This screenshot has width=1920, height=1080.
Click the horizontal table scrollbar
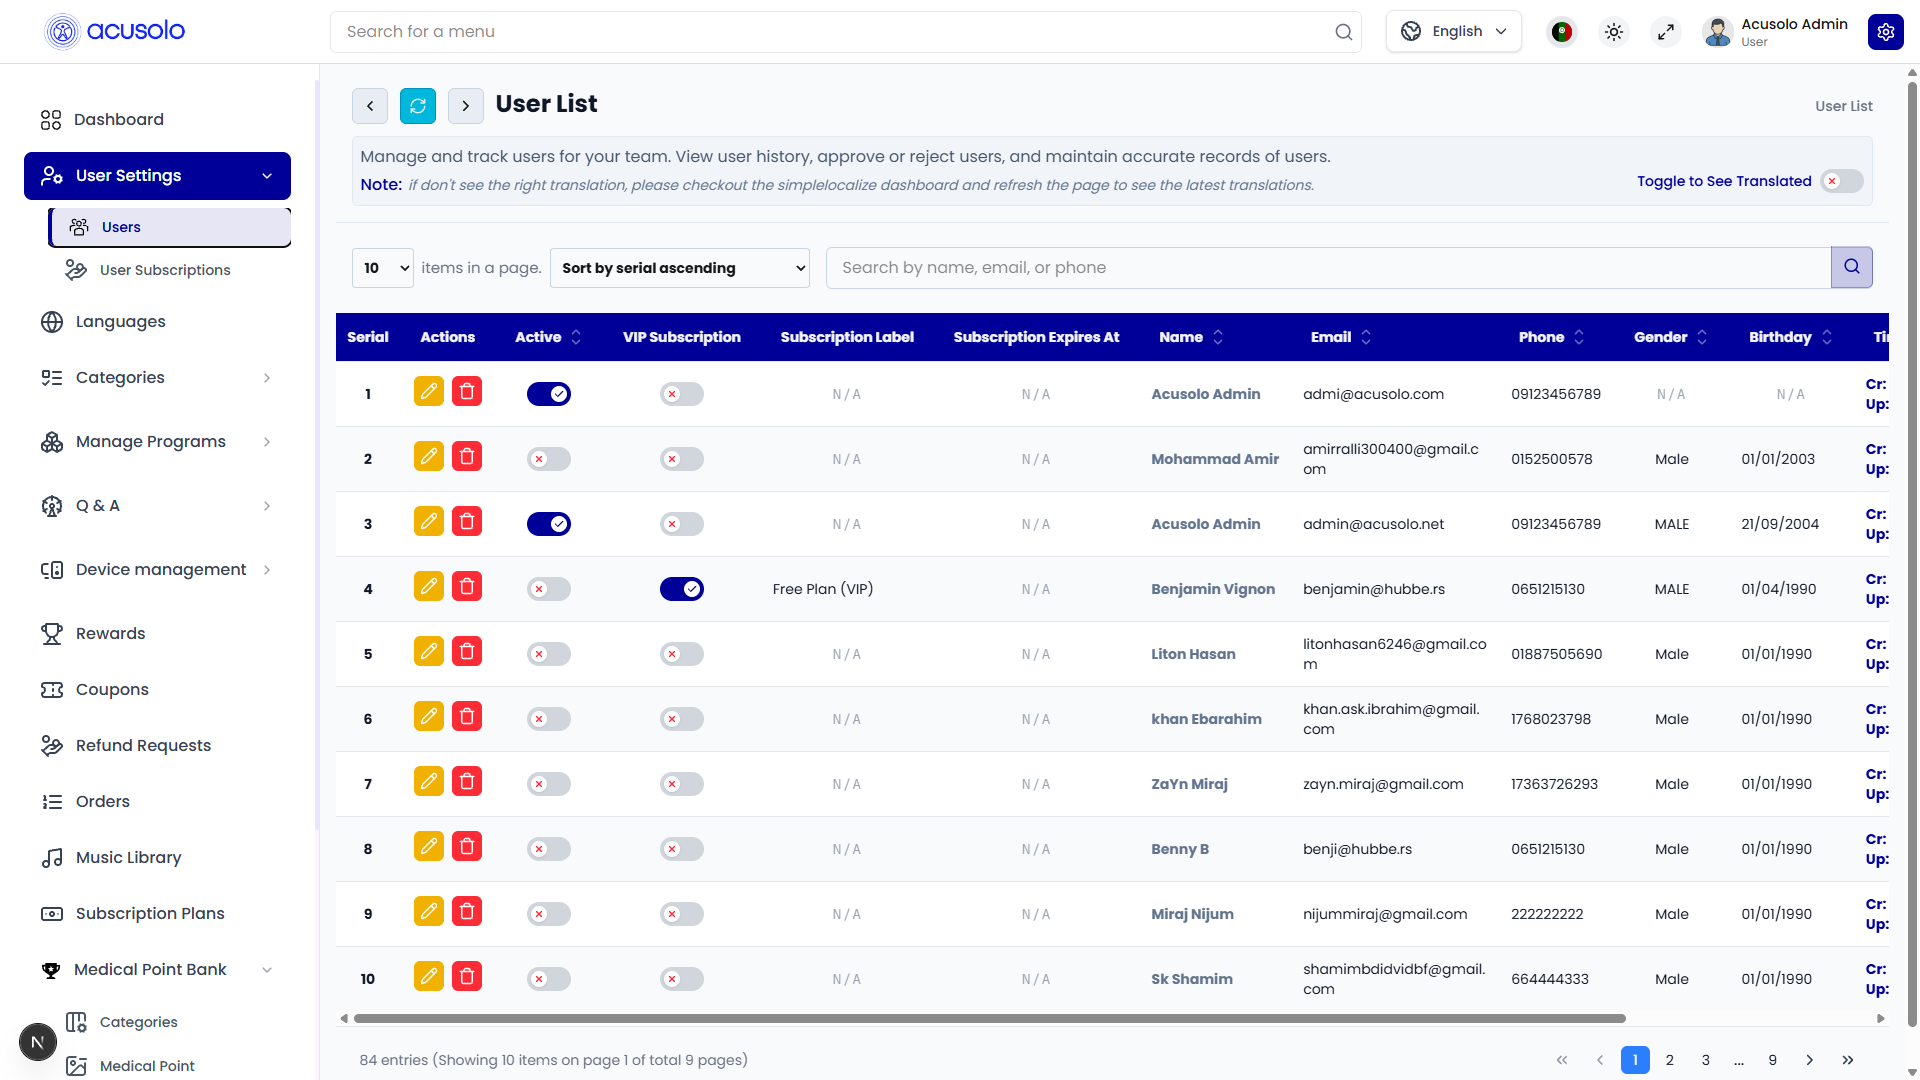coord(990,1019)
